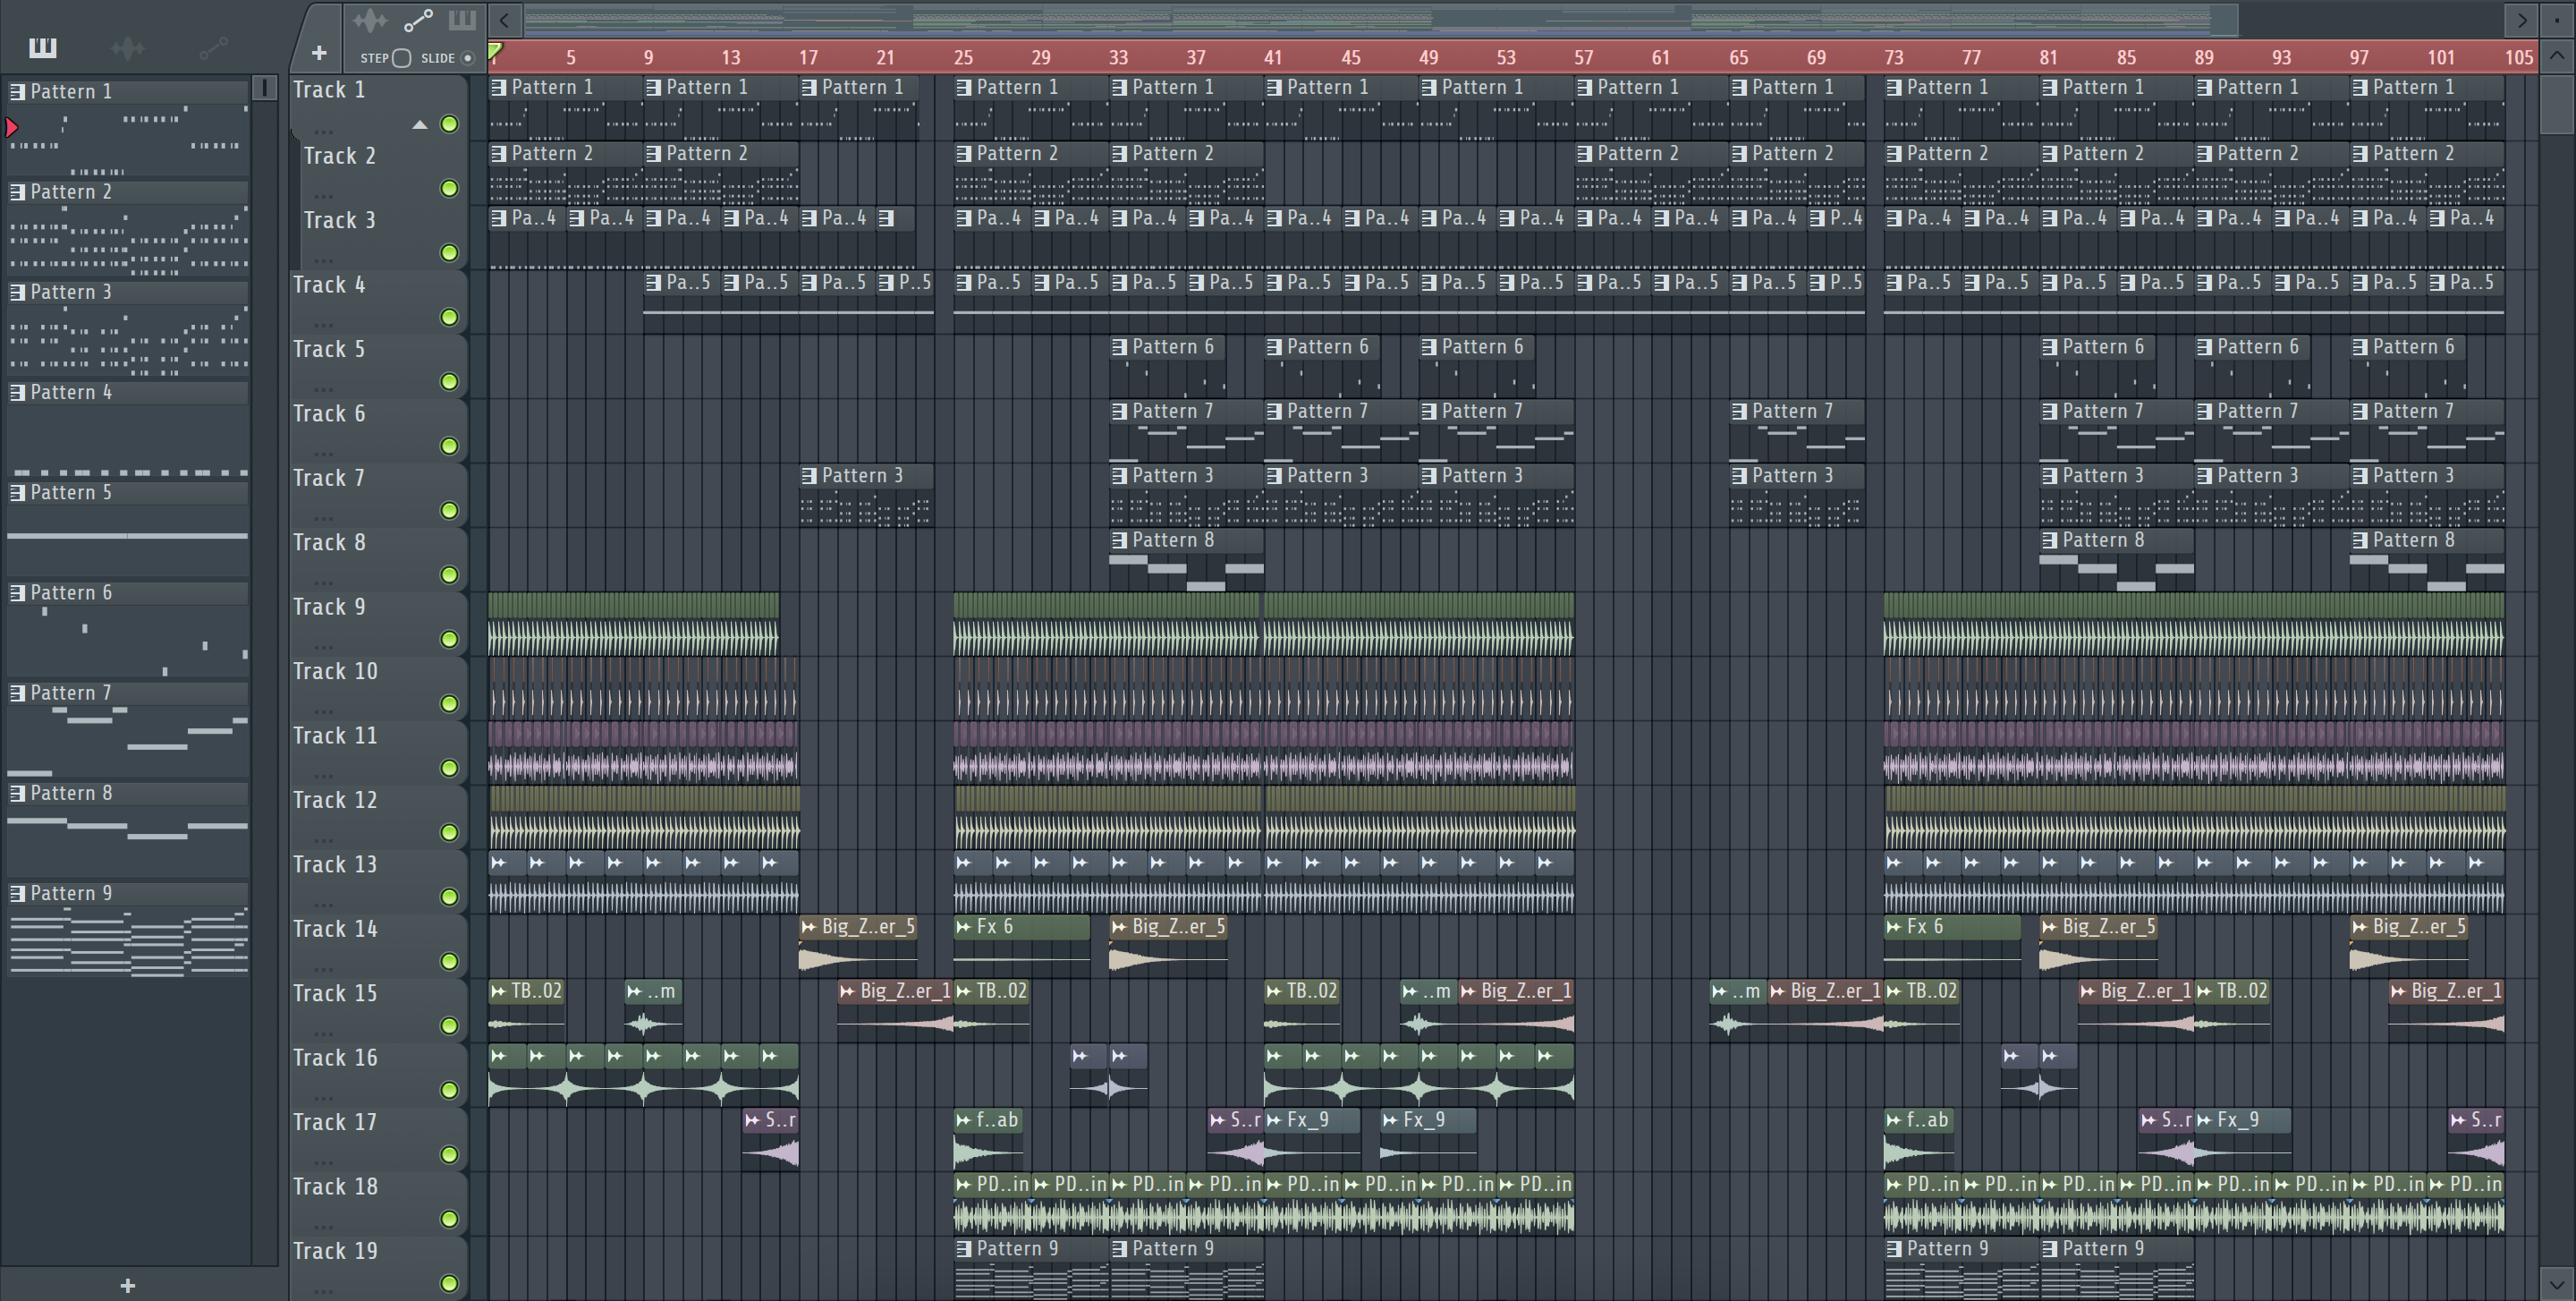Click the add track plus button

tap(319, 53)
